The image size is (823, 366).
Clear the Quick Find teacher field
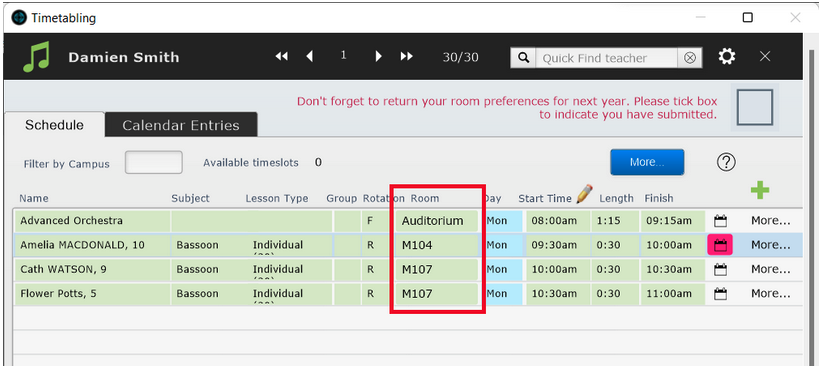point(690,58)
